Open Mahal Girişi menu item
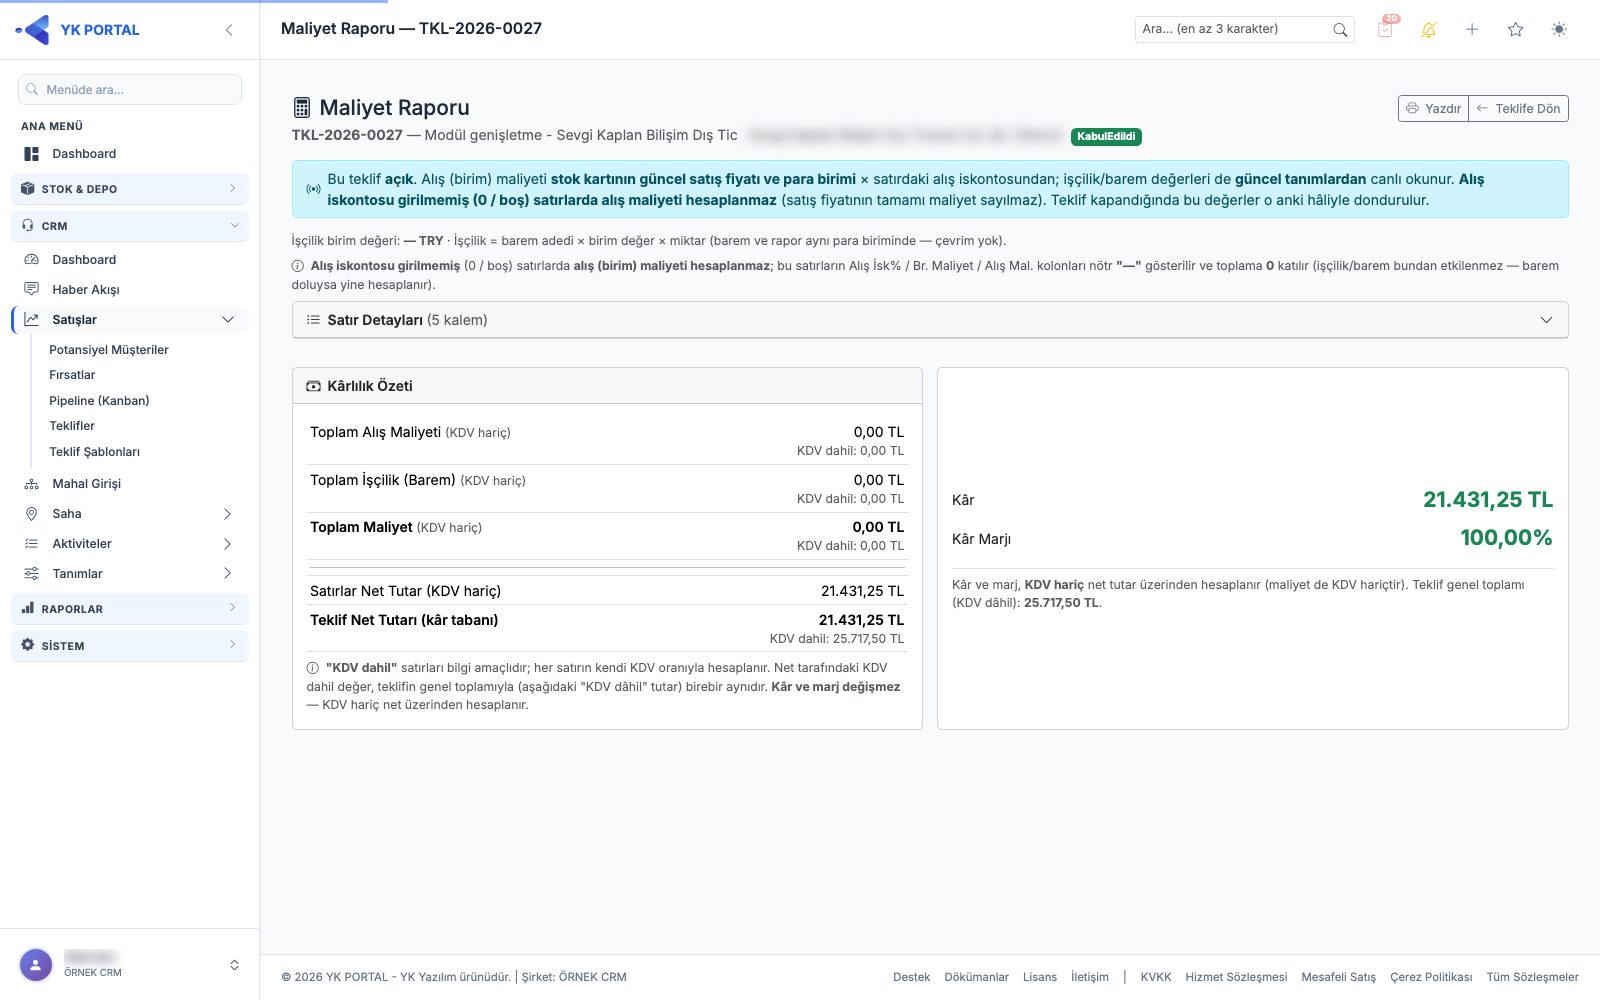 click(x=87, y=484)
